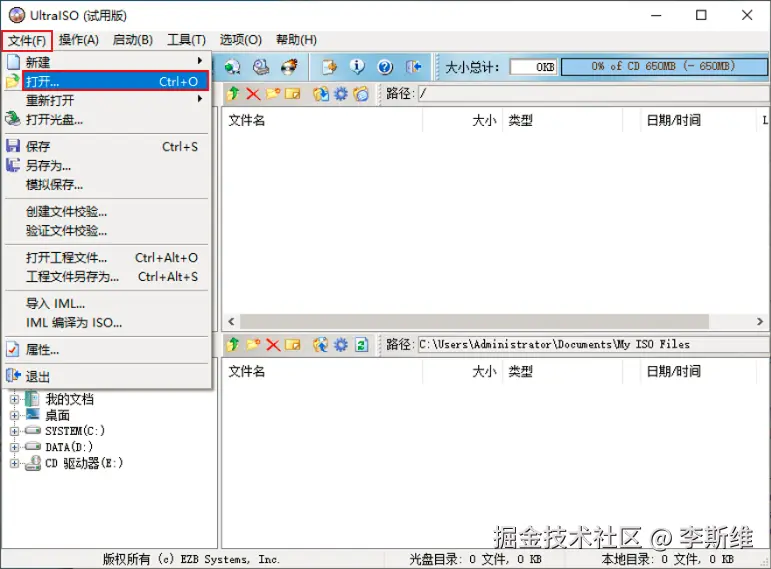Click the horizontal scrollbar right arrow
The width and height of the screenshot is (771, 569).
[x=760, y=322]
